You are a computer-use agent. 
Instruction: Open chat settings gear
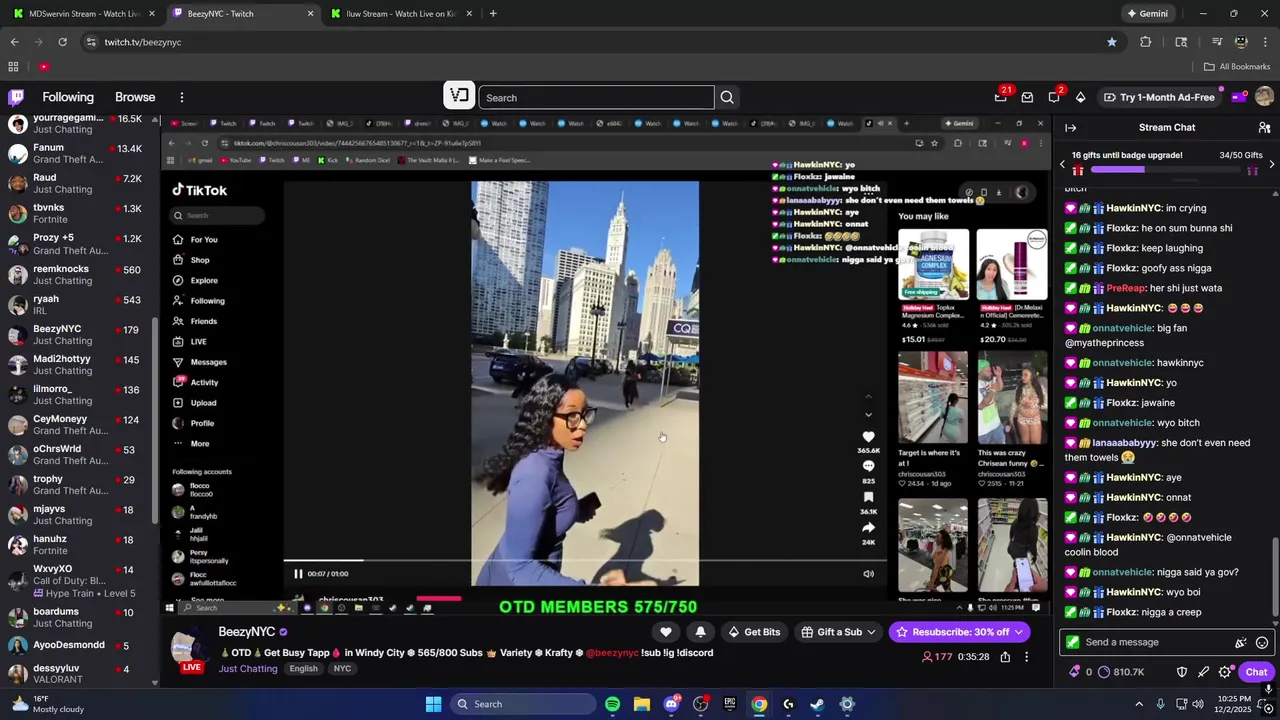tap(1225, 672)
